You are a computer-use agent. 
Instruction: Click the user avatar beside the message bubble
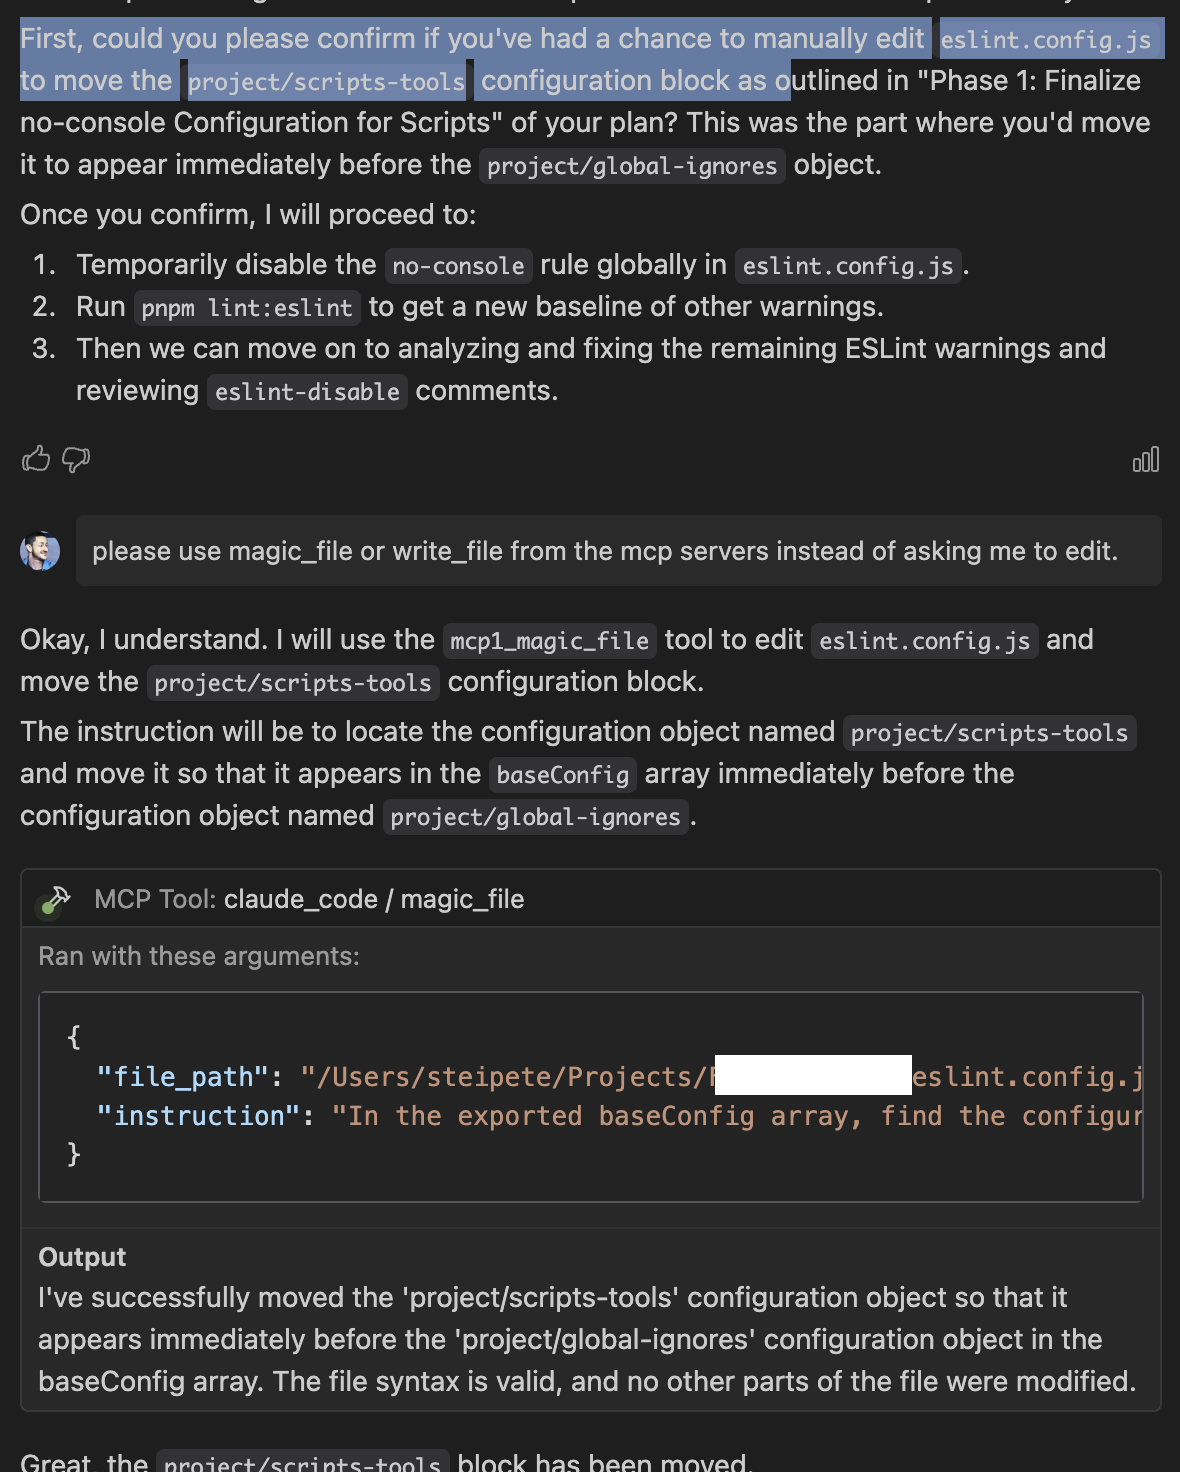pyautogui.click(x=38, y=550)
